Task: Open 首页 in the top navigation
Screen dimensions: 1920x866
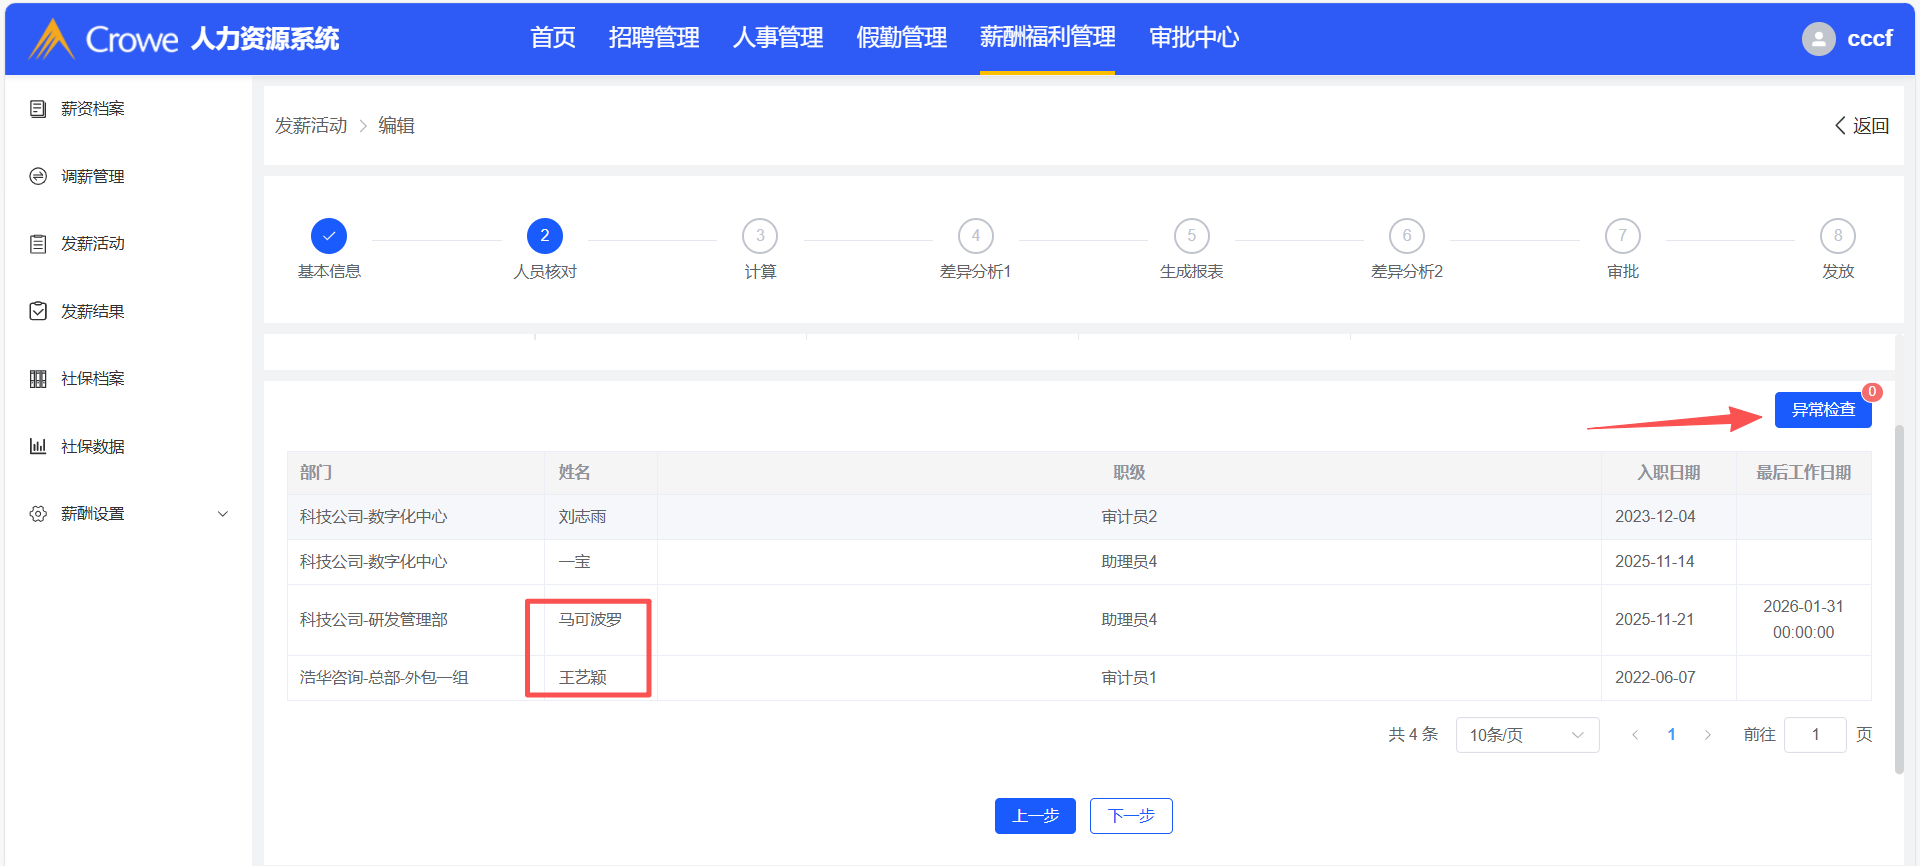Action: click(x=553, y=38)
